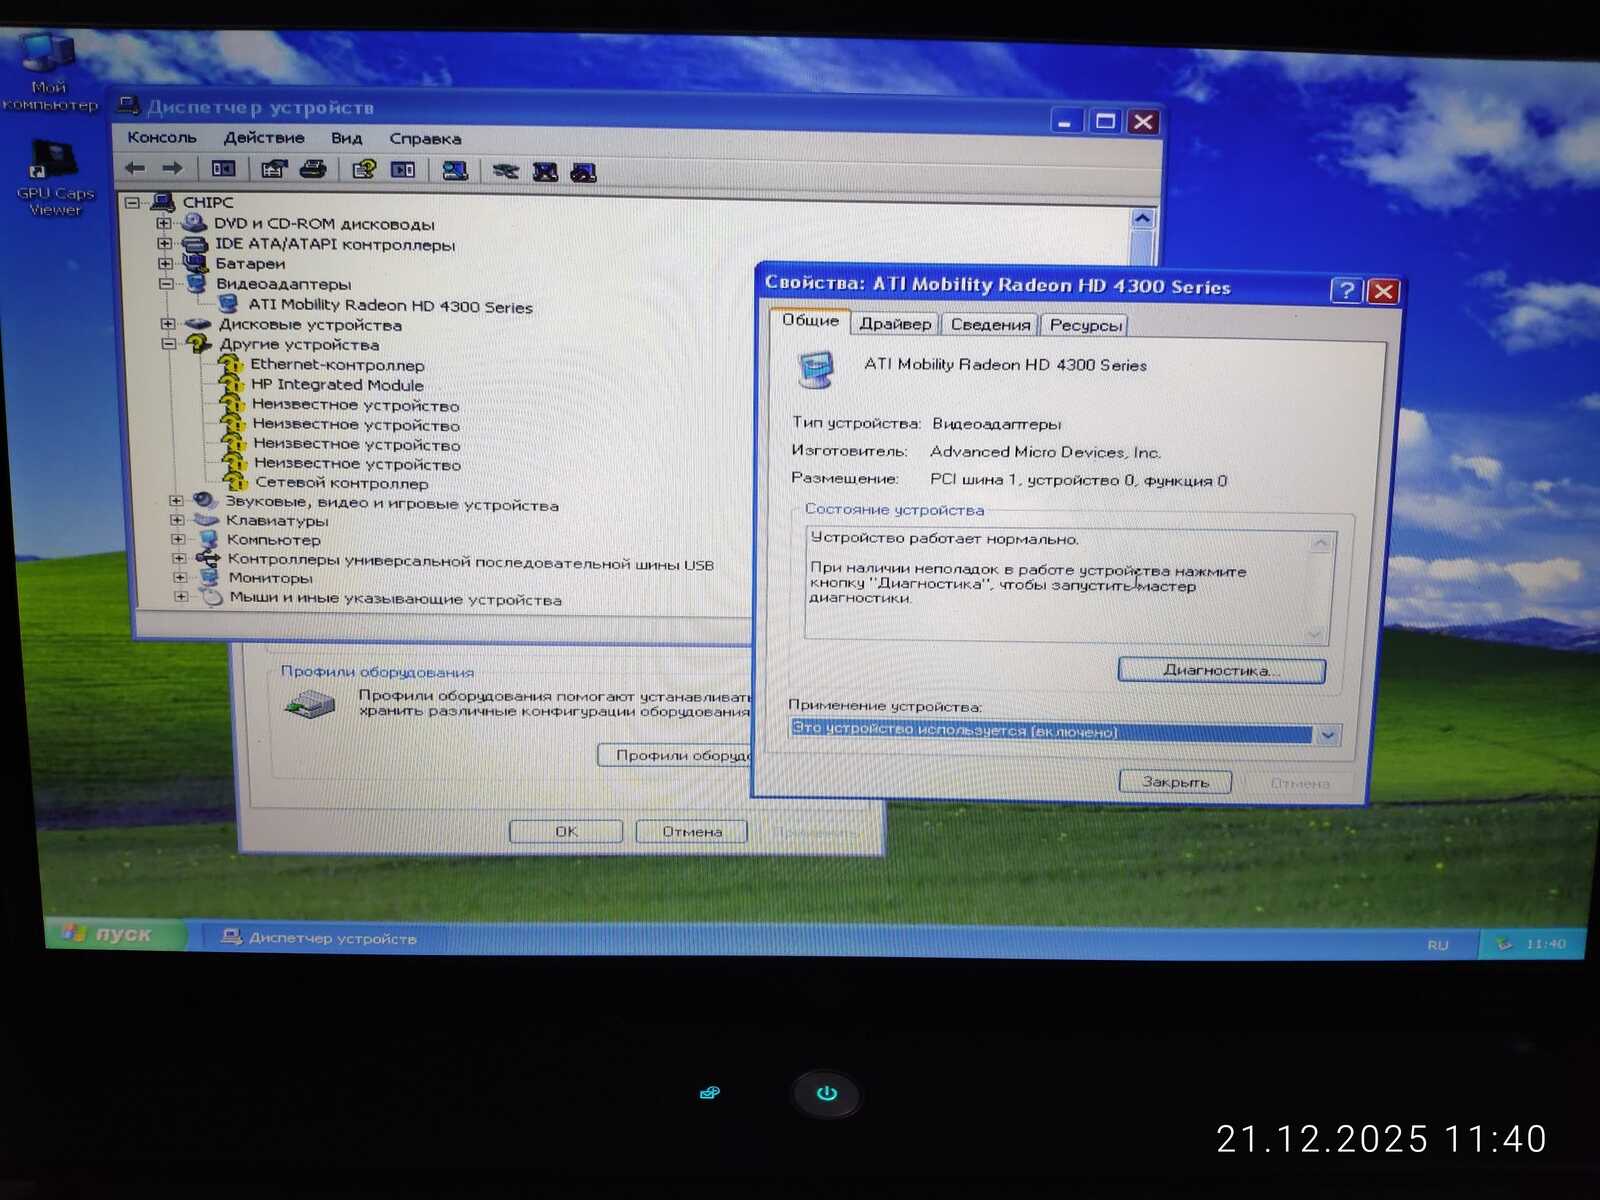Click the ? help button in properties title bar
This screenshot has height=1200, width=1600.
click(1346, 290)
